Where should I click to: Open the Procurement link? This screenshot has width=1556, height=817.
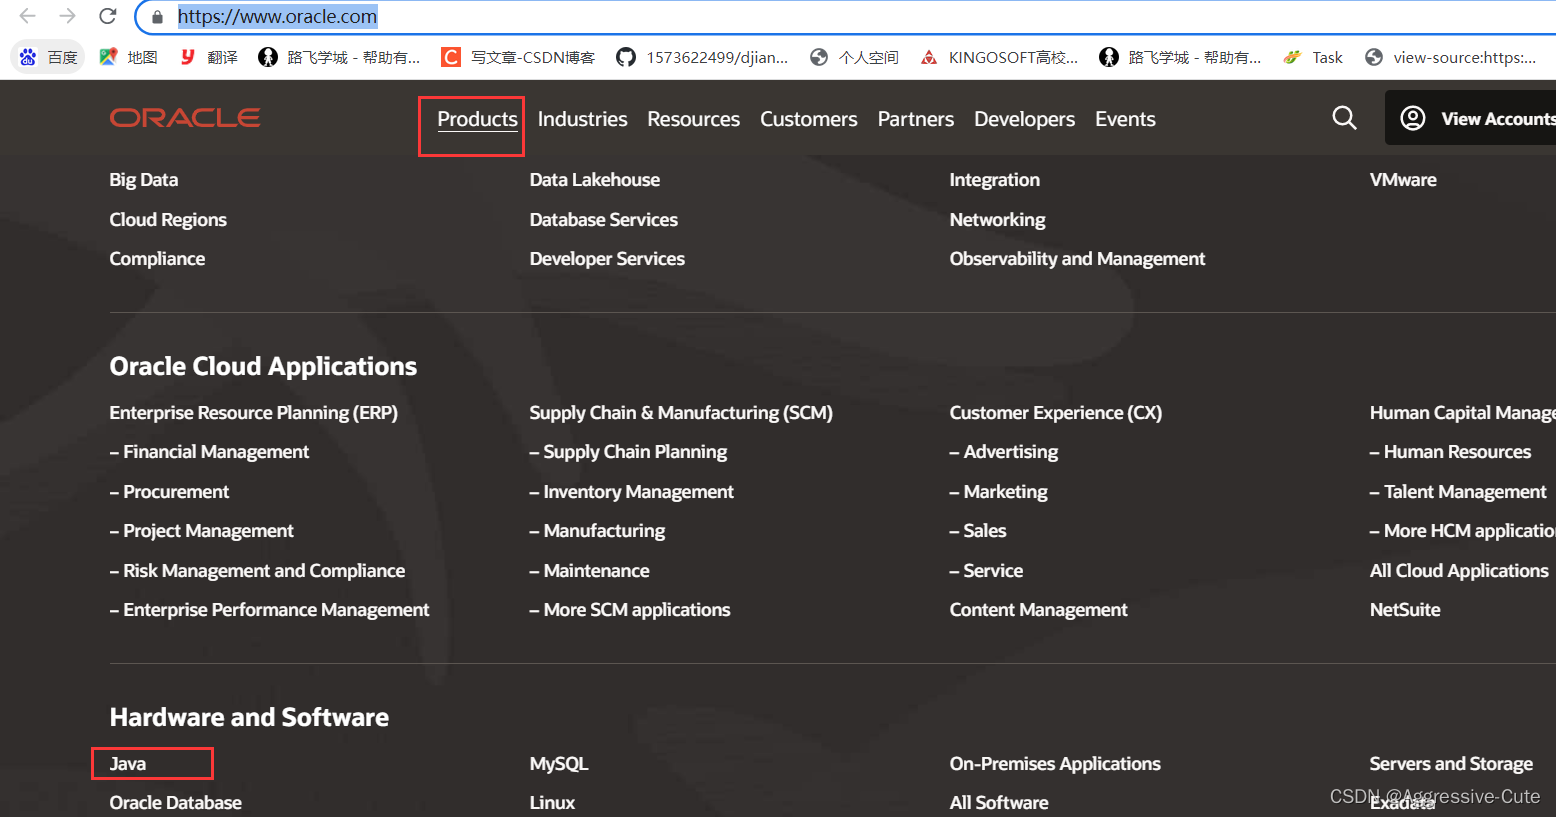tap(169, 492)
